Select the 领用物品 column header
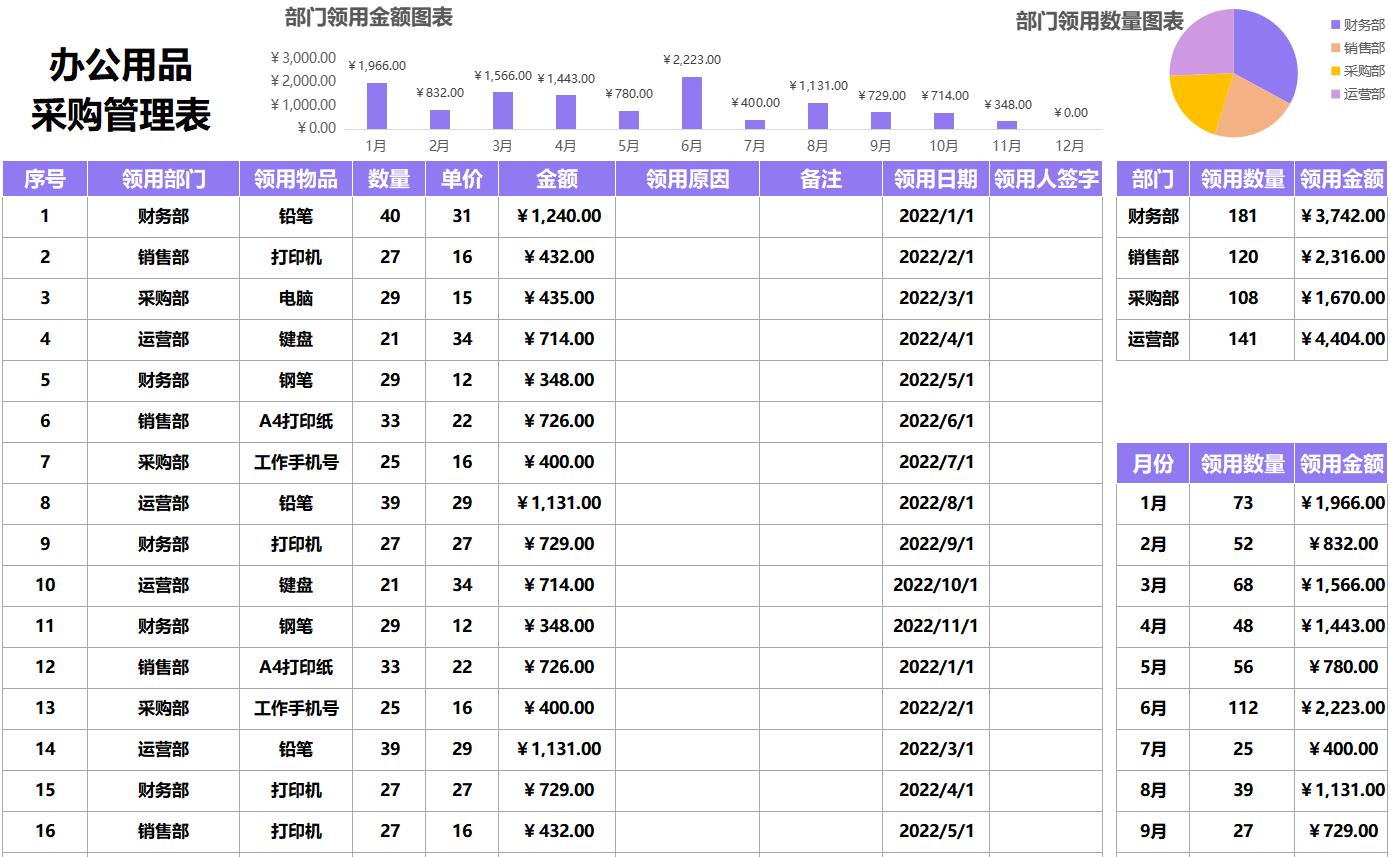This screenshot has height=857, width=1391. (296, 179)
